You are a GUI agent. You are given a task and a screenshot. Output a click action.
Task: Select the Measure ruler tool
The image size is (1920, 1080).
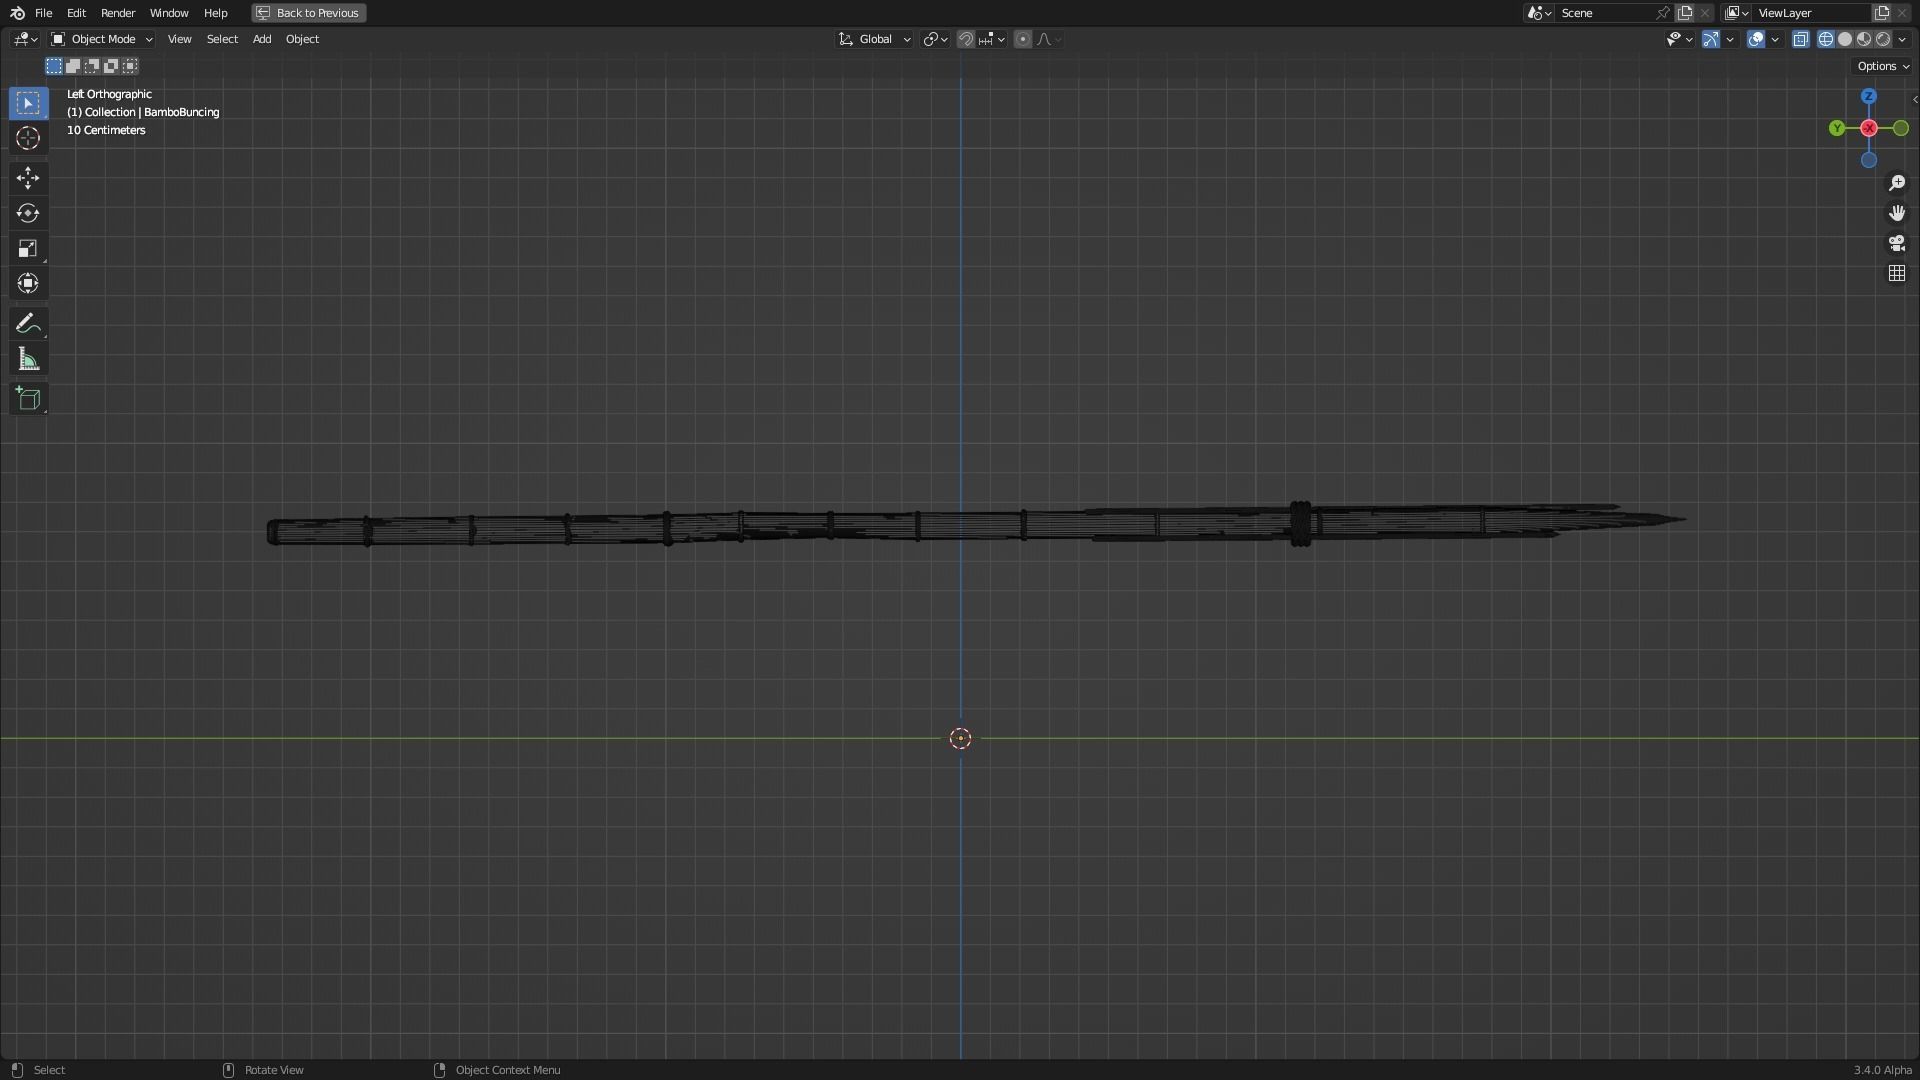[28, 359]
